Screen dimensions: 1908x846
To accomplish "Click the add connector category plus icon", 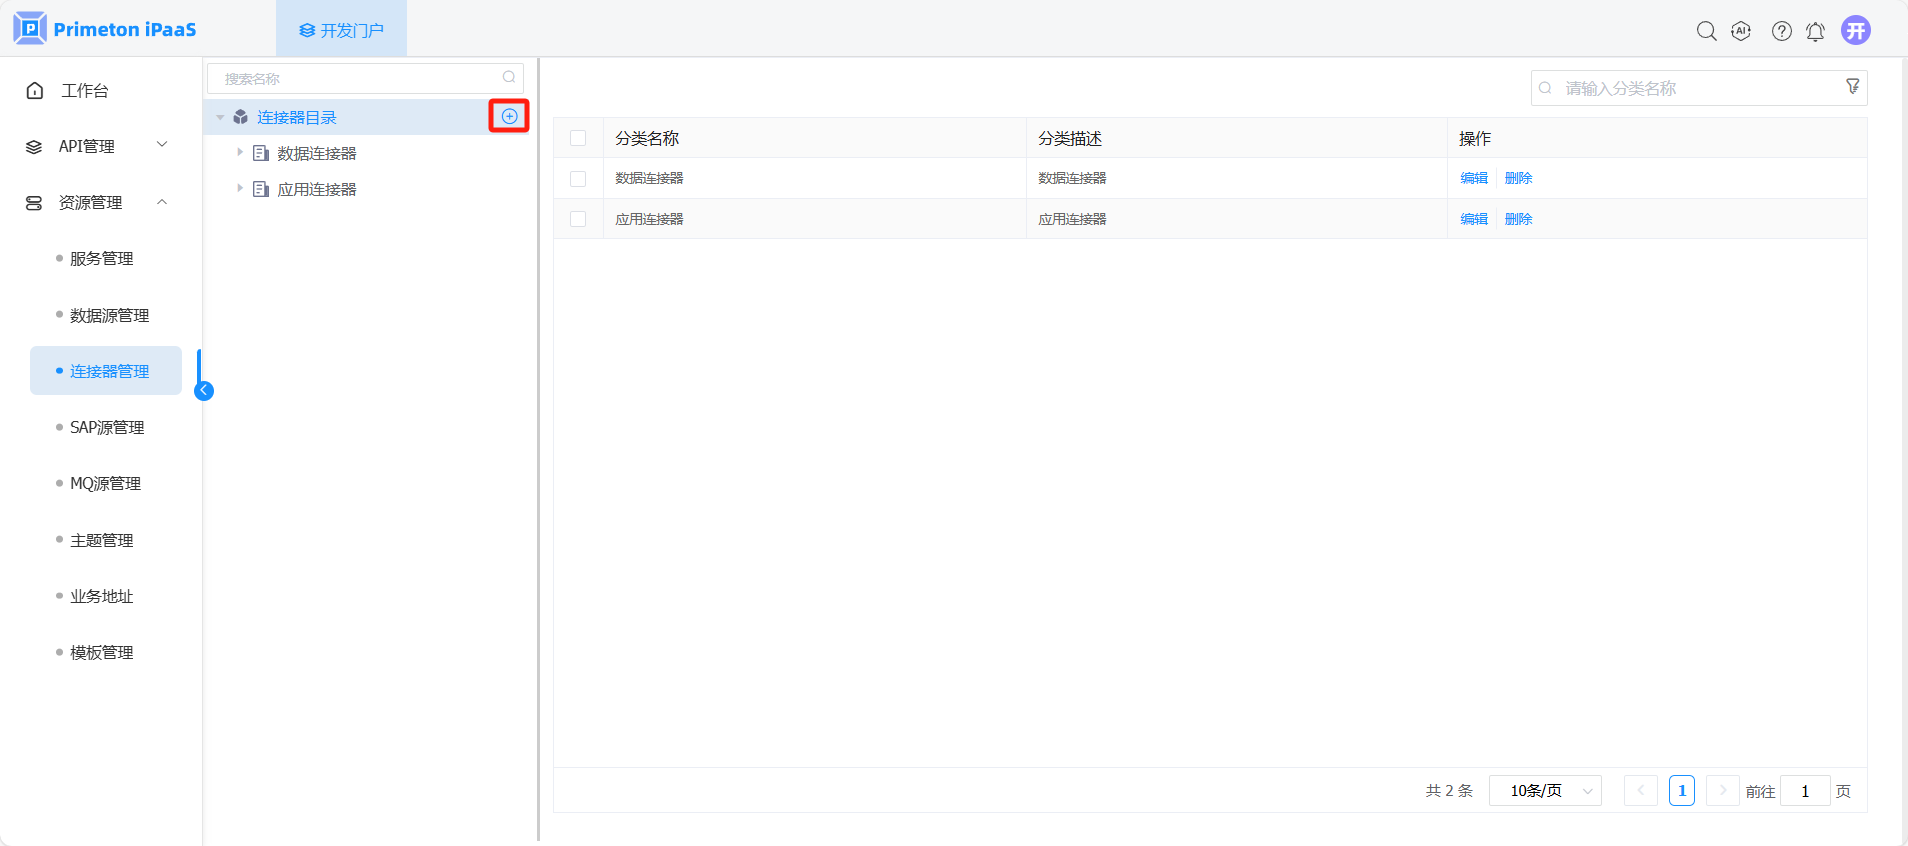I will tap(509, 117).
